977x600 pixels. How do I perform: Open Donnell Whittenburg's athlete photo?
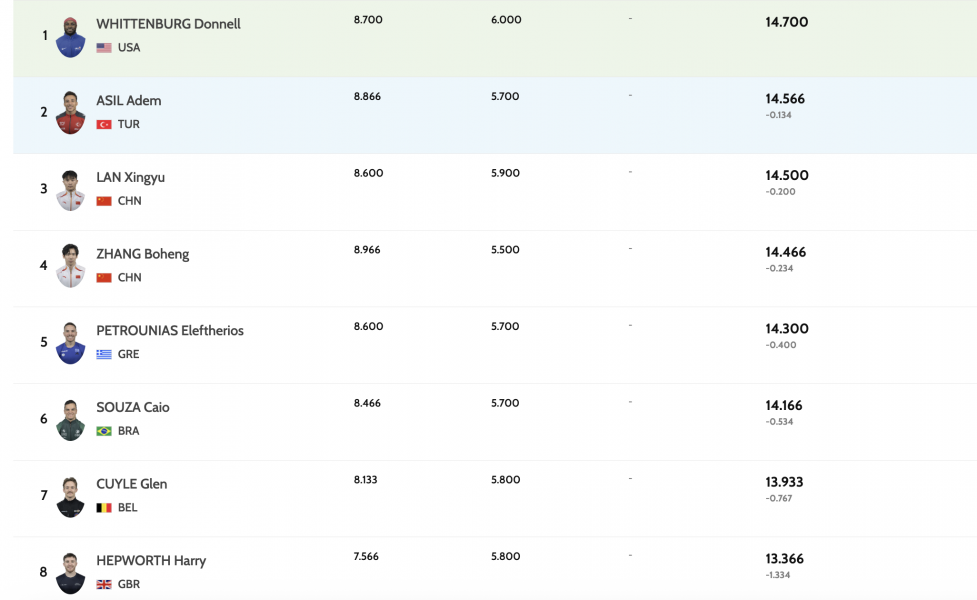70,37
